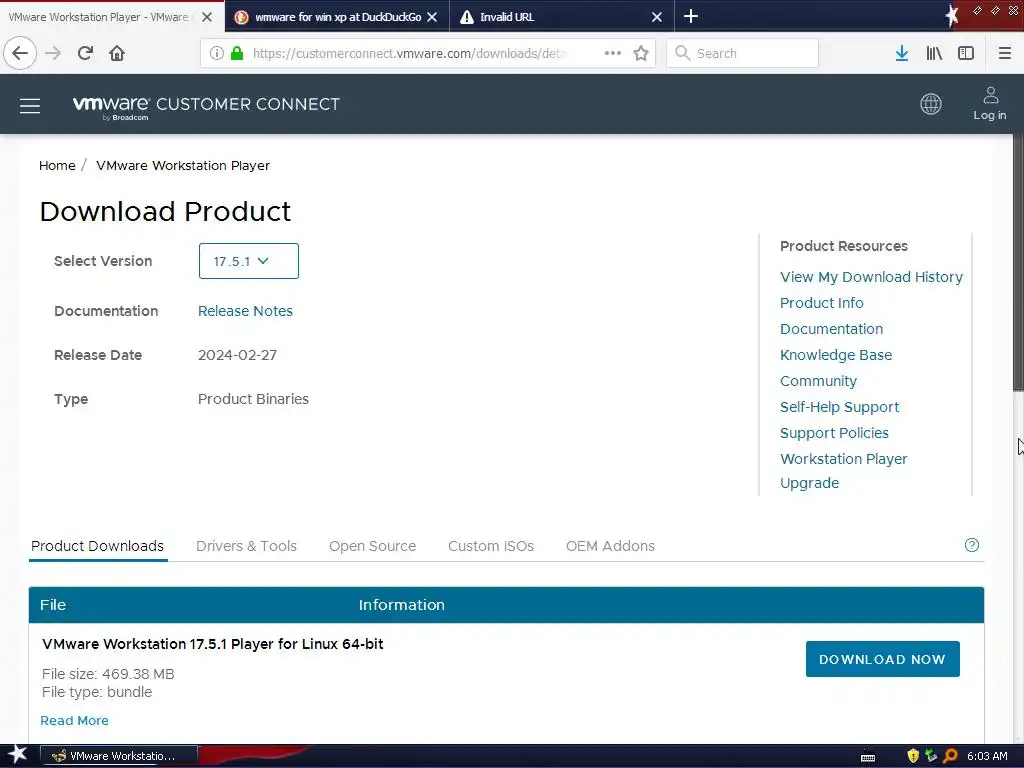Click the Product Binaries type value
This screenshot has width=1024, height=768.
[253, 399]
